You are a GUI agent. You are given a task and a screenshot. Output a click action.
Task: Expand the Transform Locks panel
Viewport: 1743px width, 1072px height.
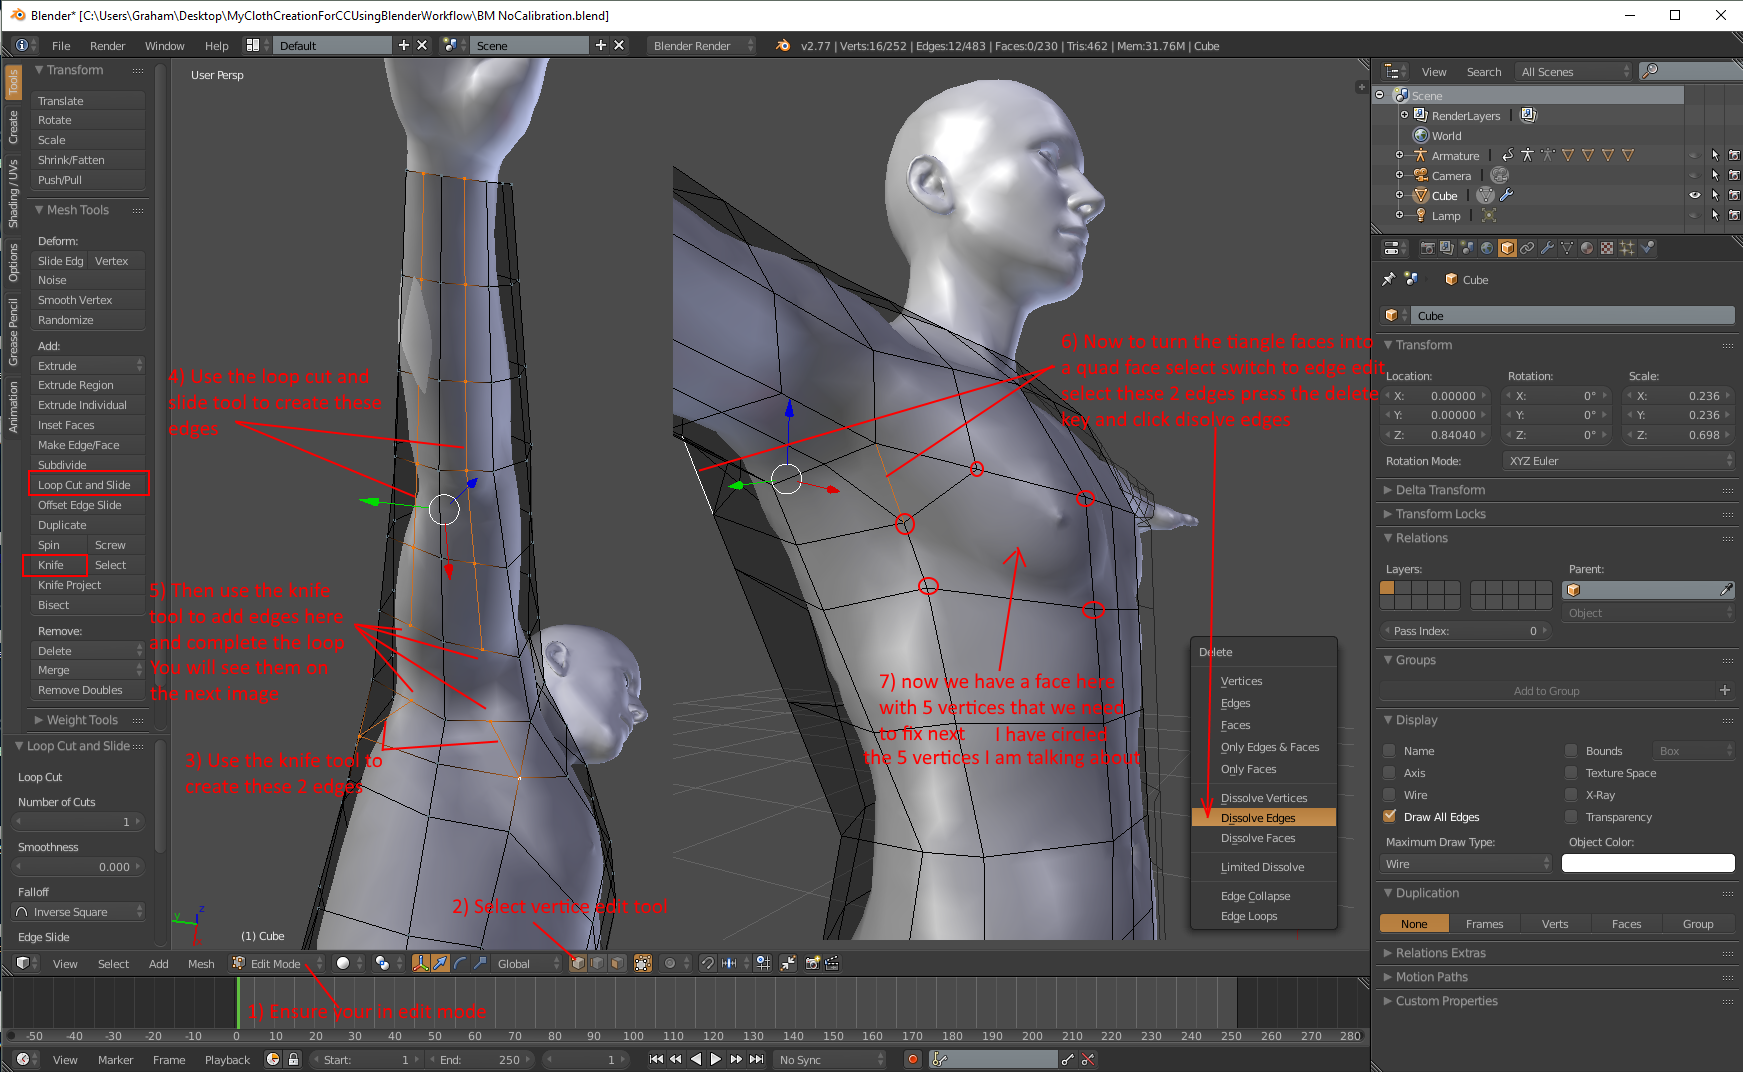pyautogui.click(x=1440, y=514)
